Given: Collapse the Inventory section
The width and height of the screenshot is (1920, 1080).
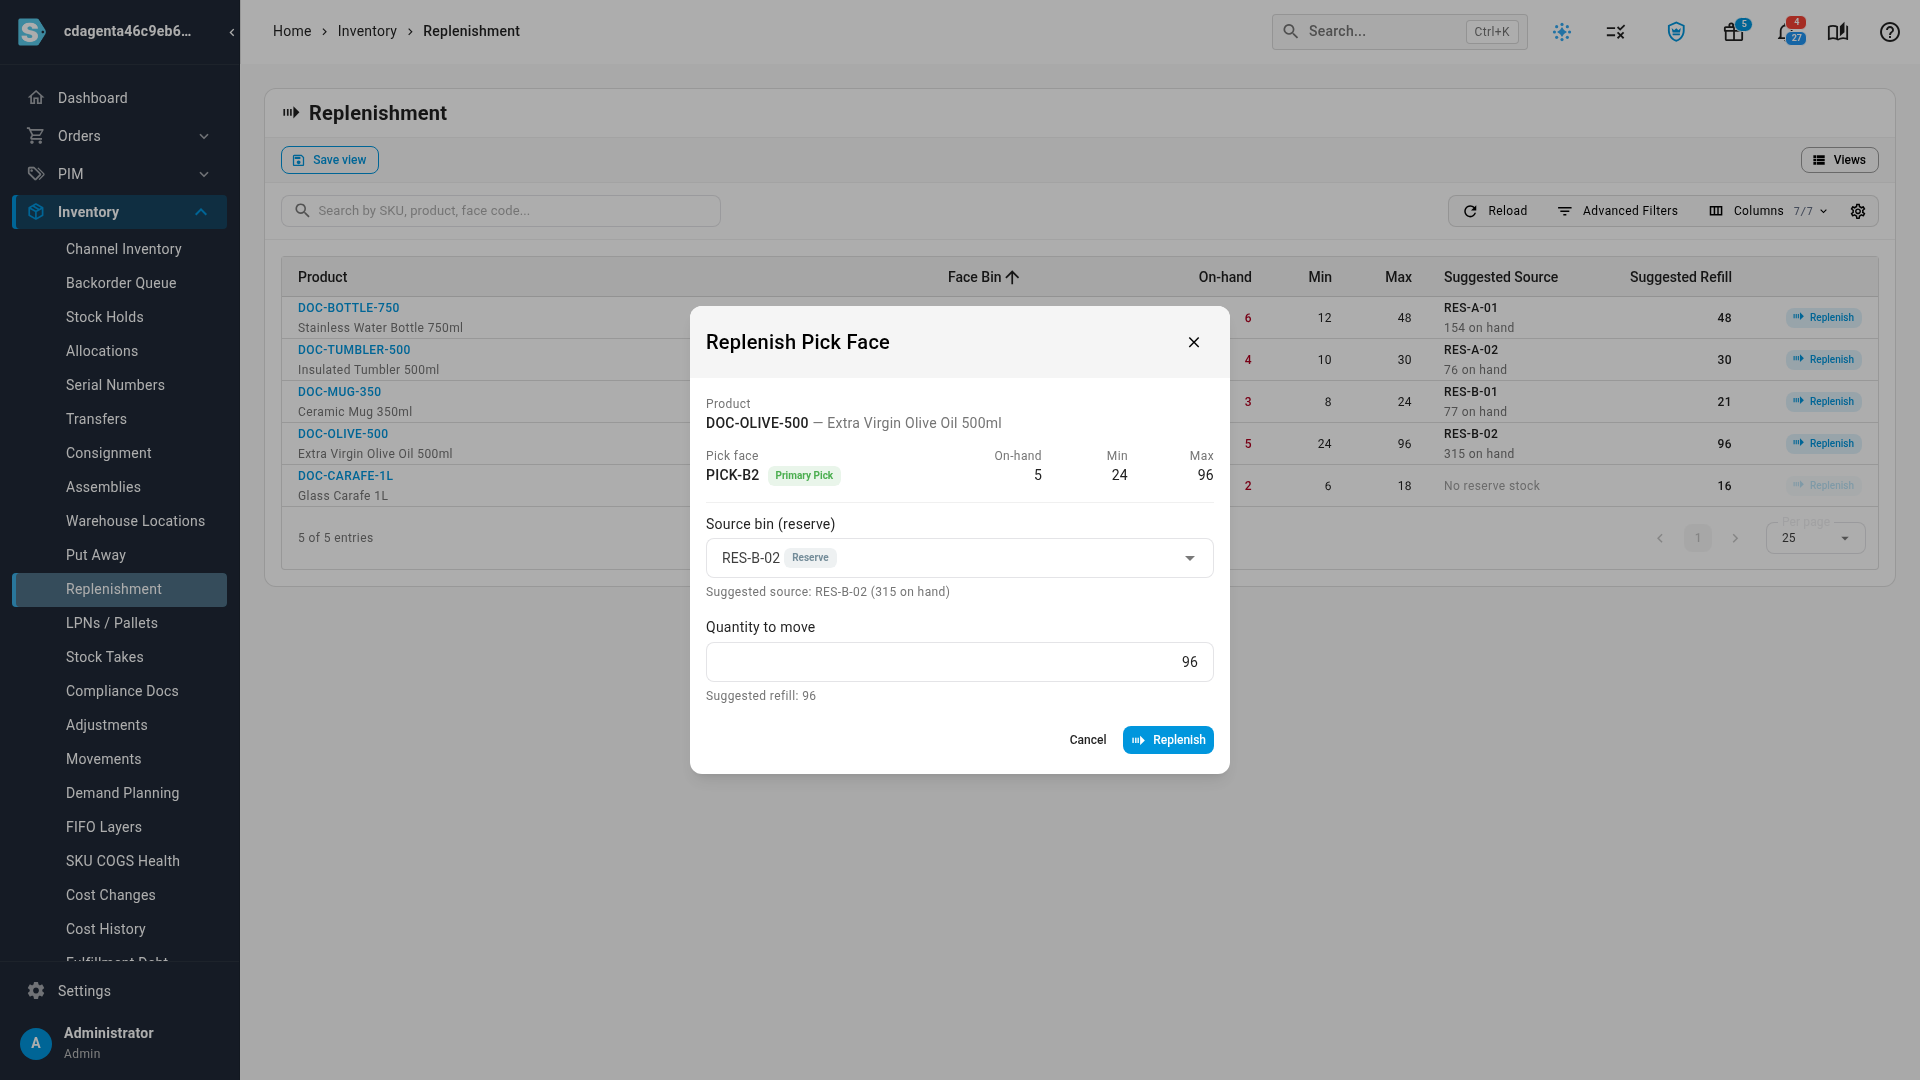Looking at the screenshot, I should coord(119,212).
